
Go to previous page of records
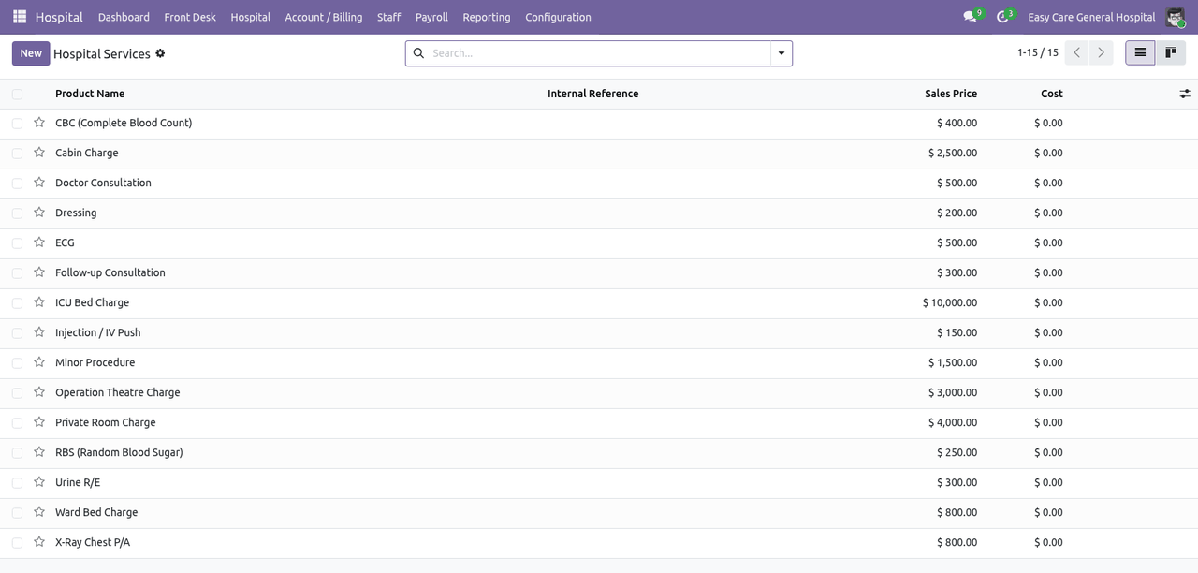1077,53
